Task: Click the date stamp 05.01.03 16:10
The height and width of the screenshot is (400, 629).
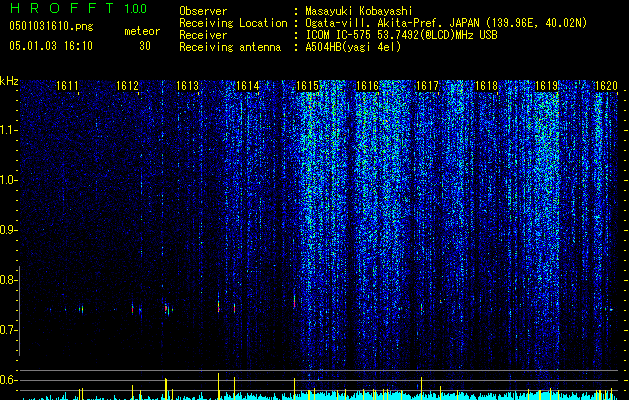Action: [51, 46]
